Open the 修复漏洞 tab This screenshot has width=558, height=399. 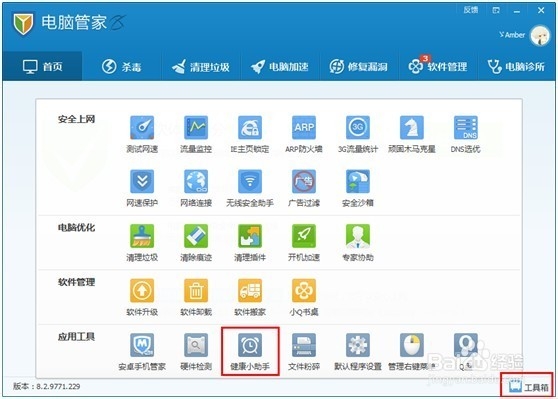pos(359,66)
